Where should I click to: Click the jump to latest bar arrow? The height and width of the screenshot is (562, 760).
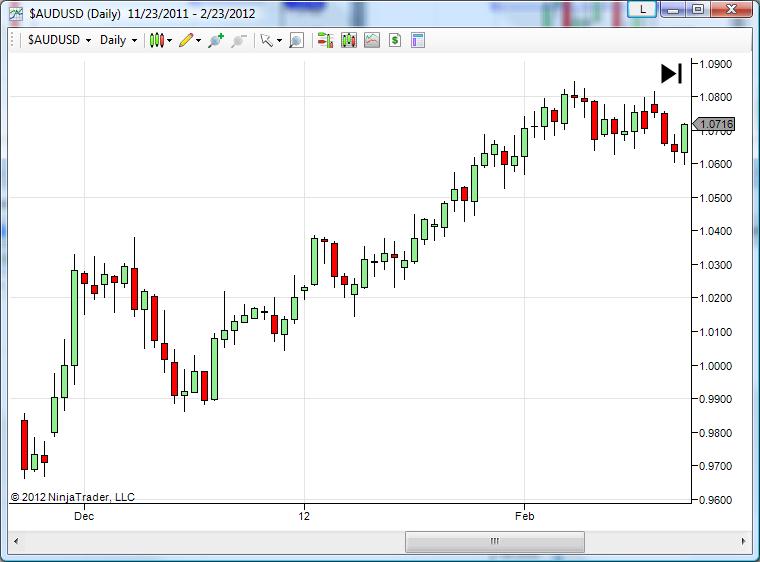[x=672, y=74]
